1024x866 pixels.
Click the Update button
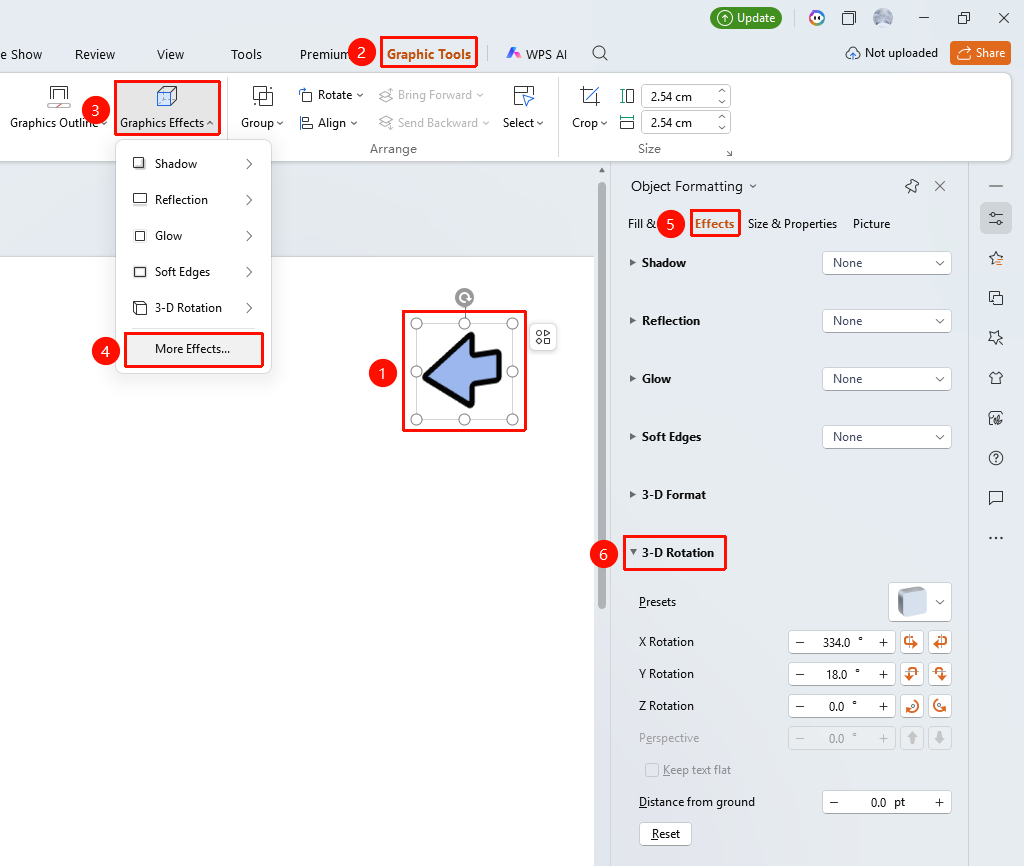pyautogui.click(x=746, y=18)
